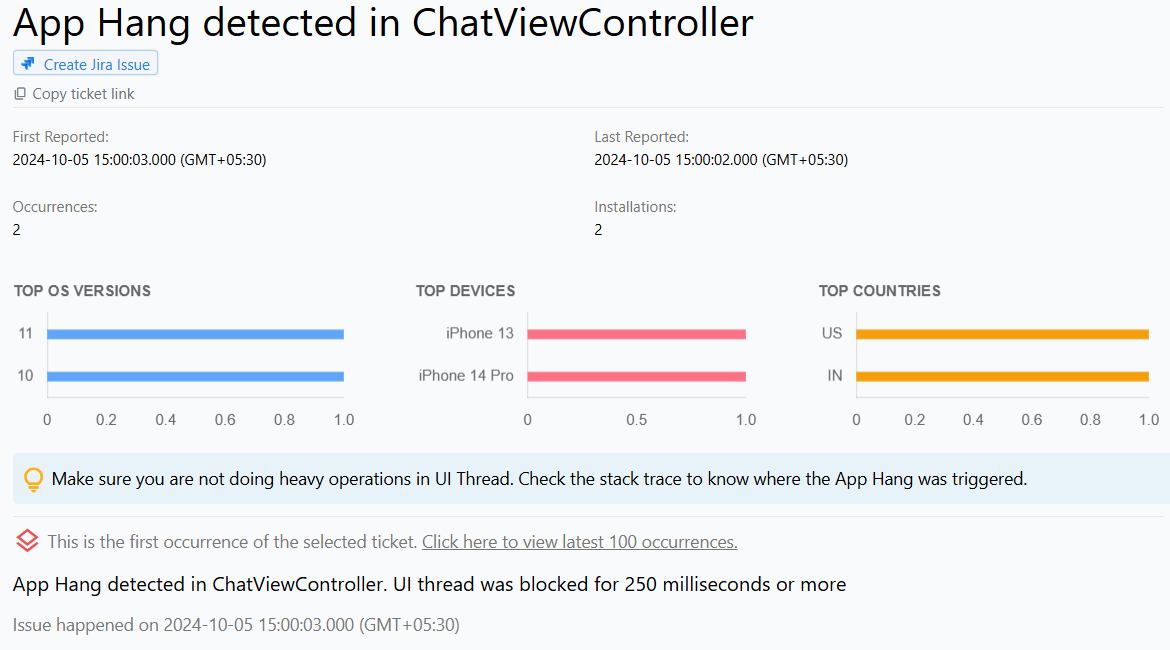This screenshot has height=650, width=1170.
Task: Copy ticket link text
Action: pos(83,94)
